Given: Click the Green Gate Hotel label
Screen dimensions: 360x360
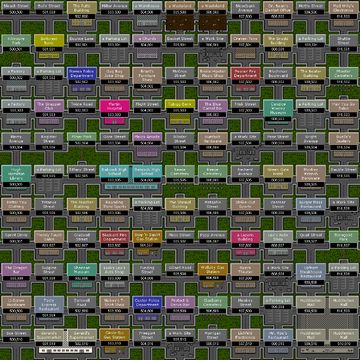Looking at the screenshot, I should (278, 171).
